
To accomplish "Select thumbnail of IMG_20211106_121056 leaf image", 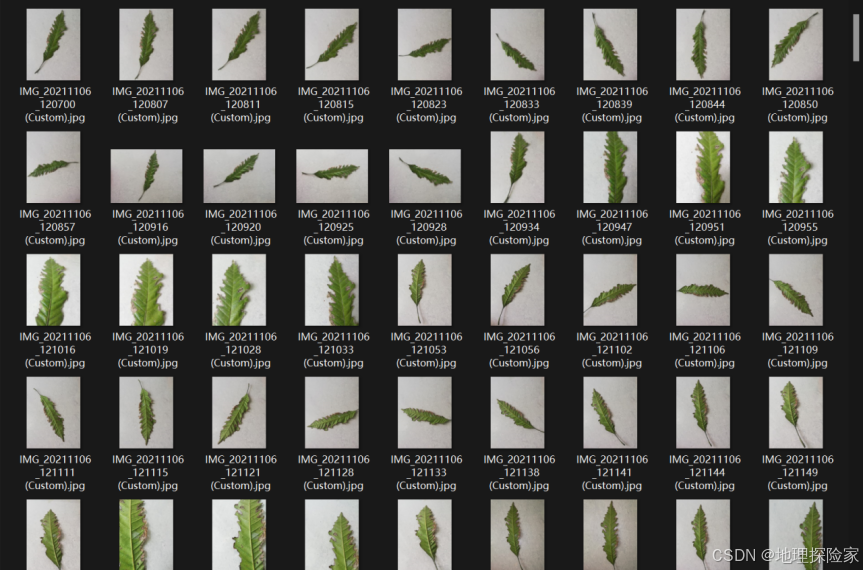I will point(517,290).
